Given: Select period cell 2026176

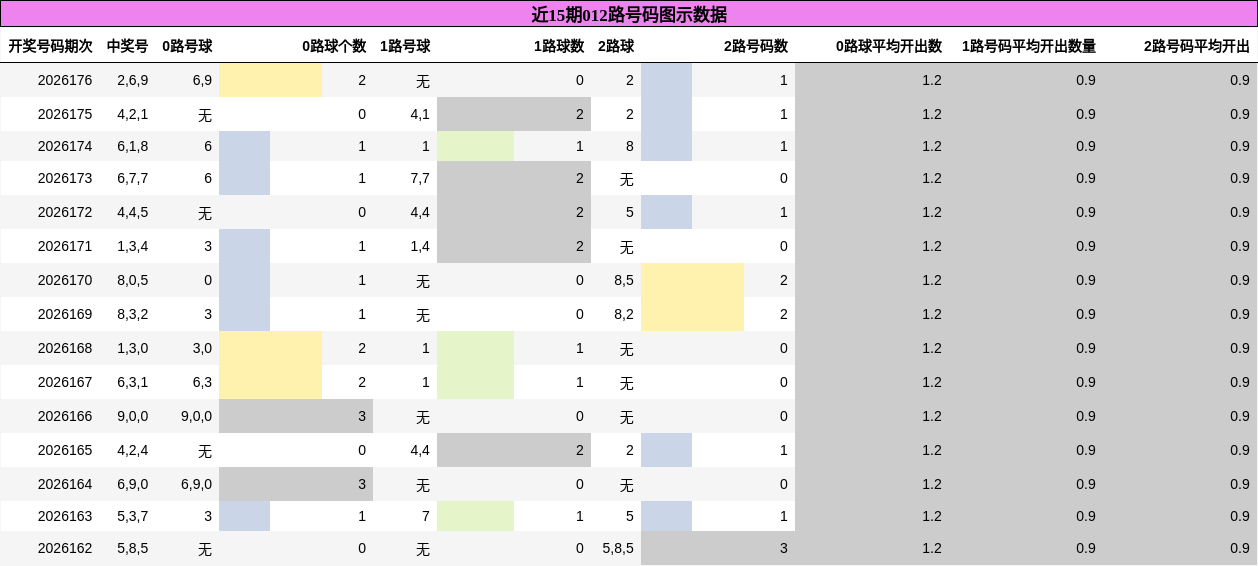Looking at the screenshot, I should click(x=65, y=80).
